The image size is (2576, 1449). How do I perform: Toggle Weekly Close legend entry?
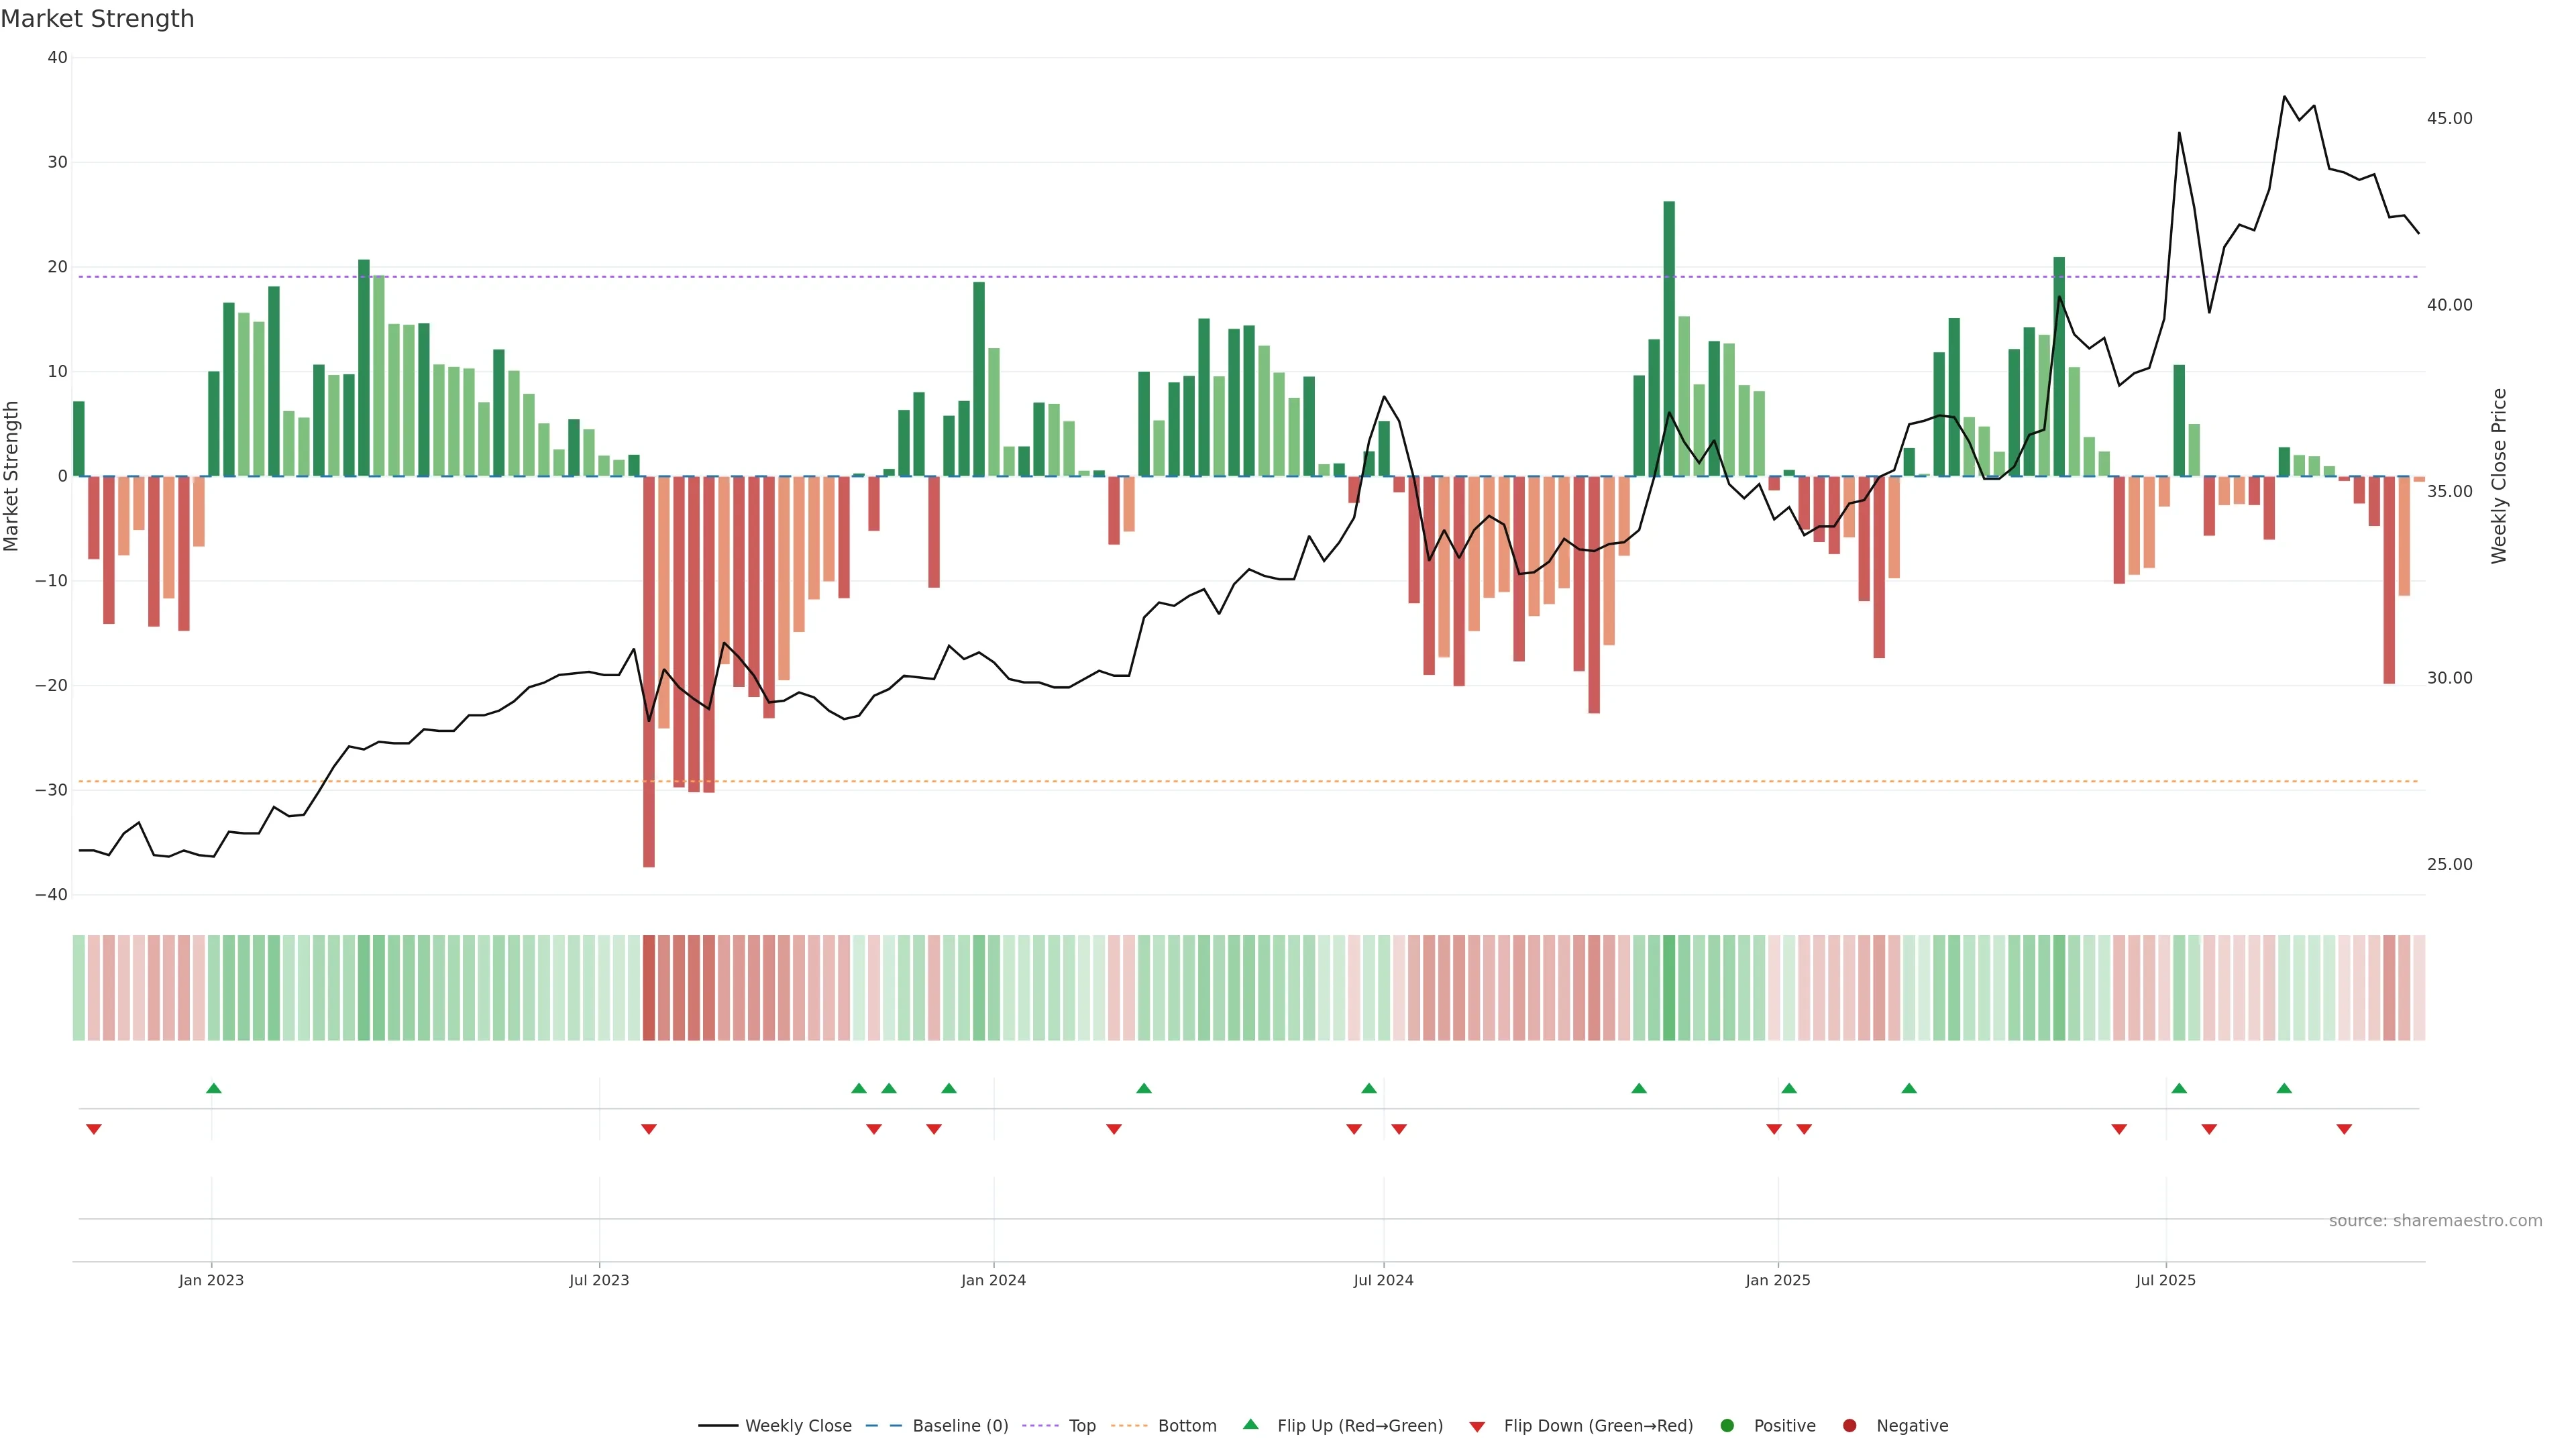click(x=797, y=1426)
